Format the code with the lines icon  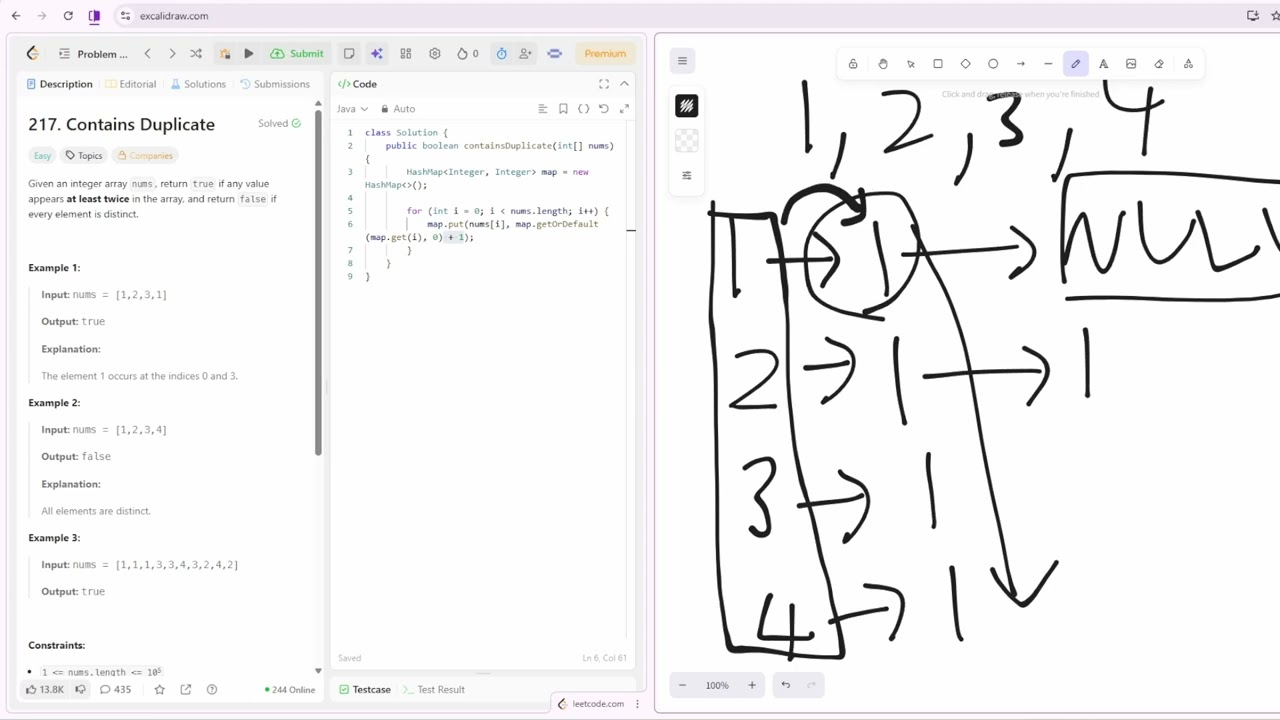click(x=543, y=109)
